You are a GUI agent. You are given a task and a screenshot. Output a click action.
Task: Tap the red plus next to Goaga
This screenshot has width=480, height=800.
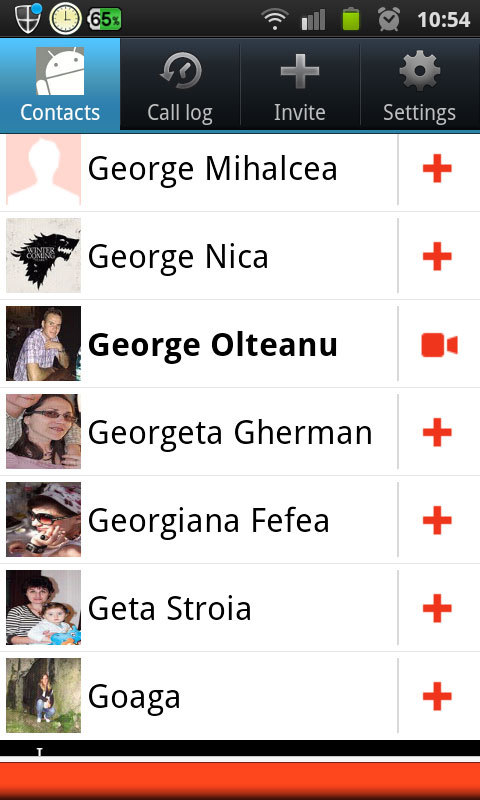tap(437, 696)
